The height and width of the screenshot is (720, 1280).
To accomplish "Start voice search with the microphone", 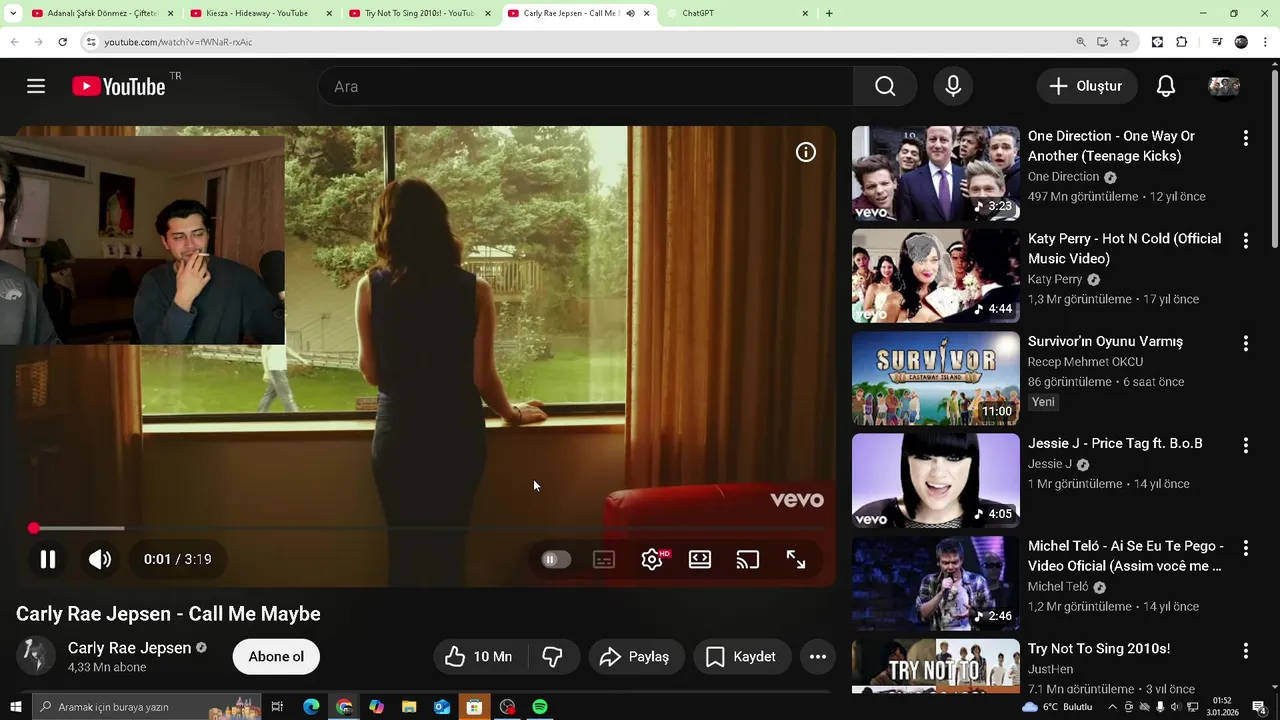I will click(x=953, y=86).
